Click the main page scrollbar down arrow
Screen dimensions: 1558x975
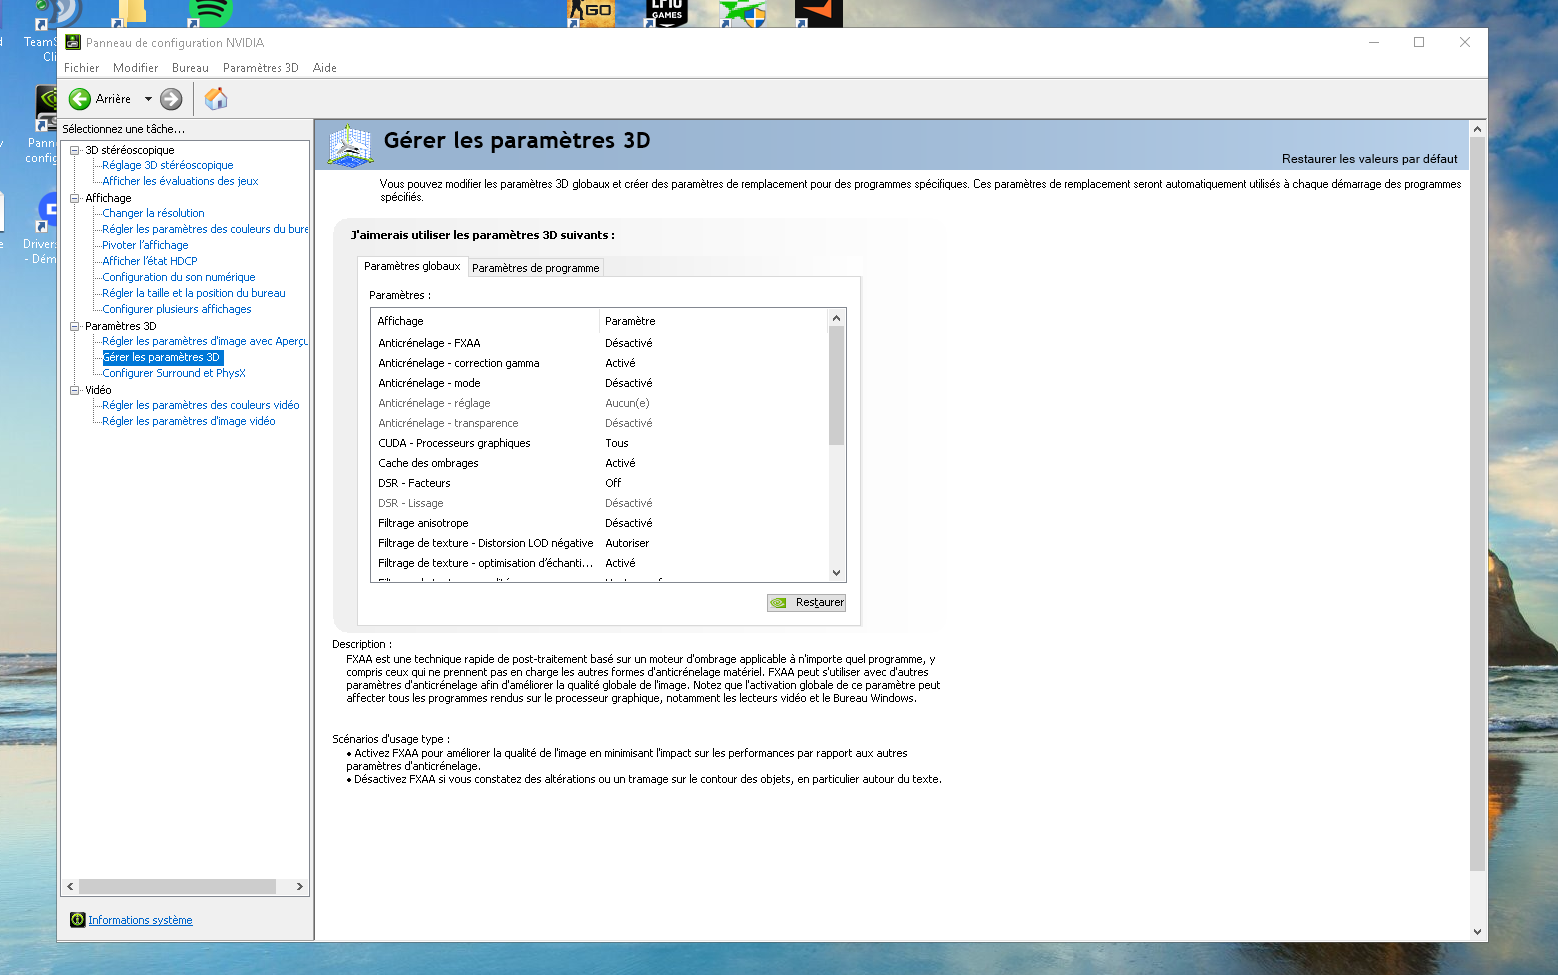tap(1477, 932)
